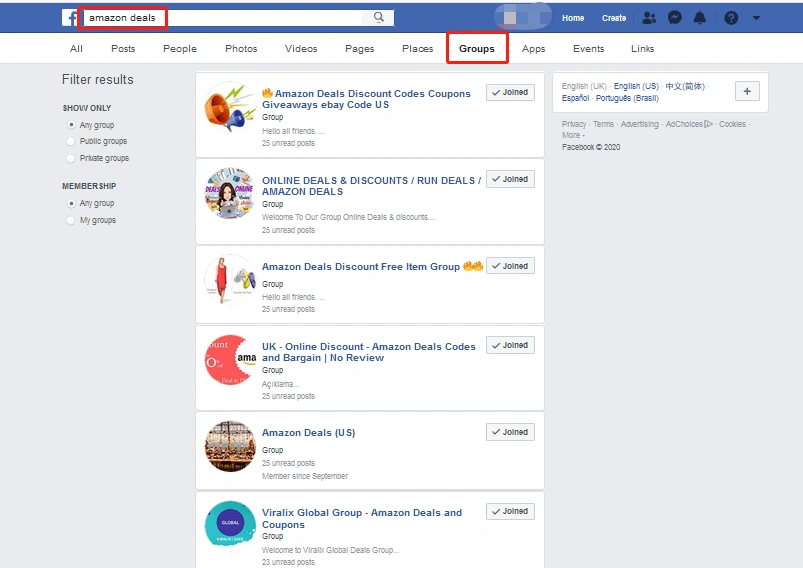Image resolution: width=803 pixels, height=568 pixels.
Task: Click the Quick Help question mark icon
Action: [x=731, y=18]
